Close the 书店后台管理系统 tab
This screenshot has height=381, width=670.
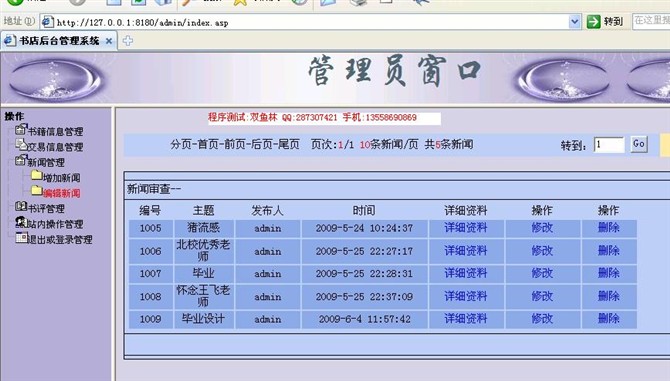click(109, 41)
